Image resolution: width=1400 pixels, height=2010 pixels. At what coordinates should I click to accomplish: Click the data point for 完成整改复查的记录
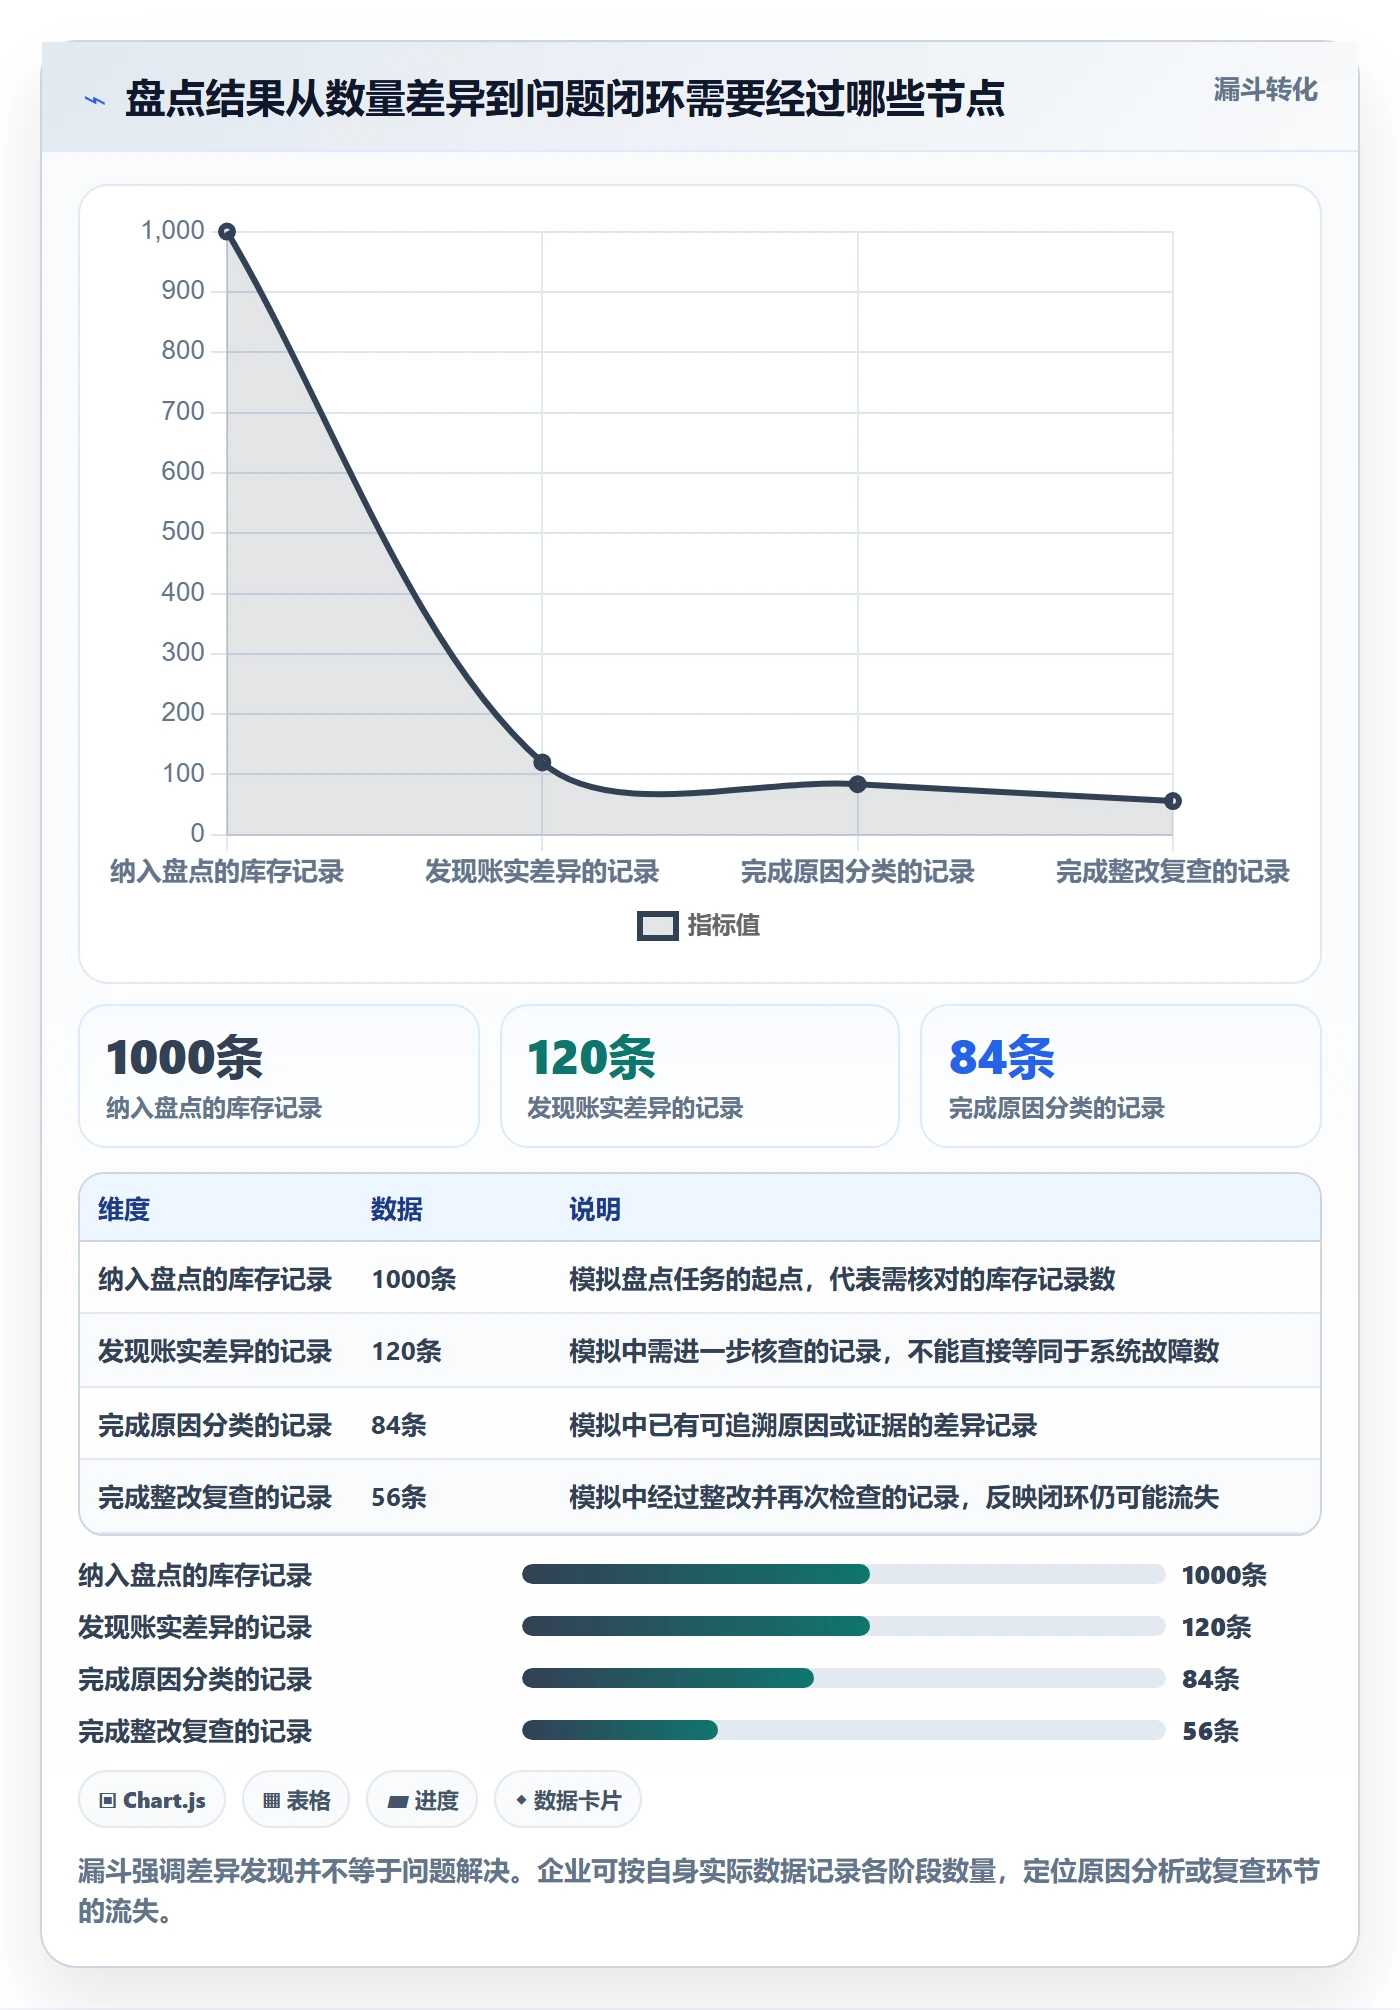(1173, 801)
